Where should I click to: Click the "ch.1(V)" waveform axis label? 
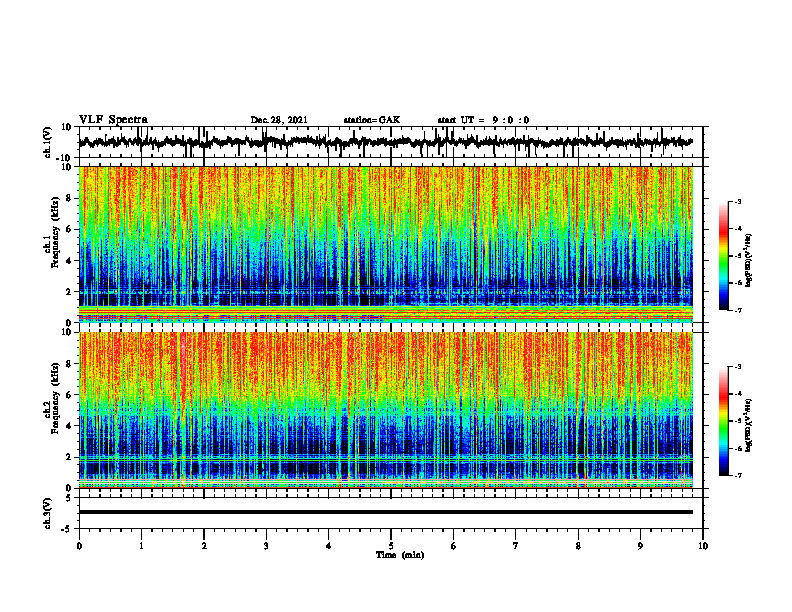[48, 142]
